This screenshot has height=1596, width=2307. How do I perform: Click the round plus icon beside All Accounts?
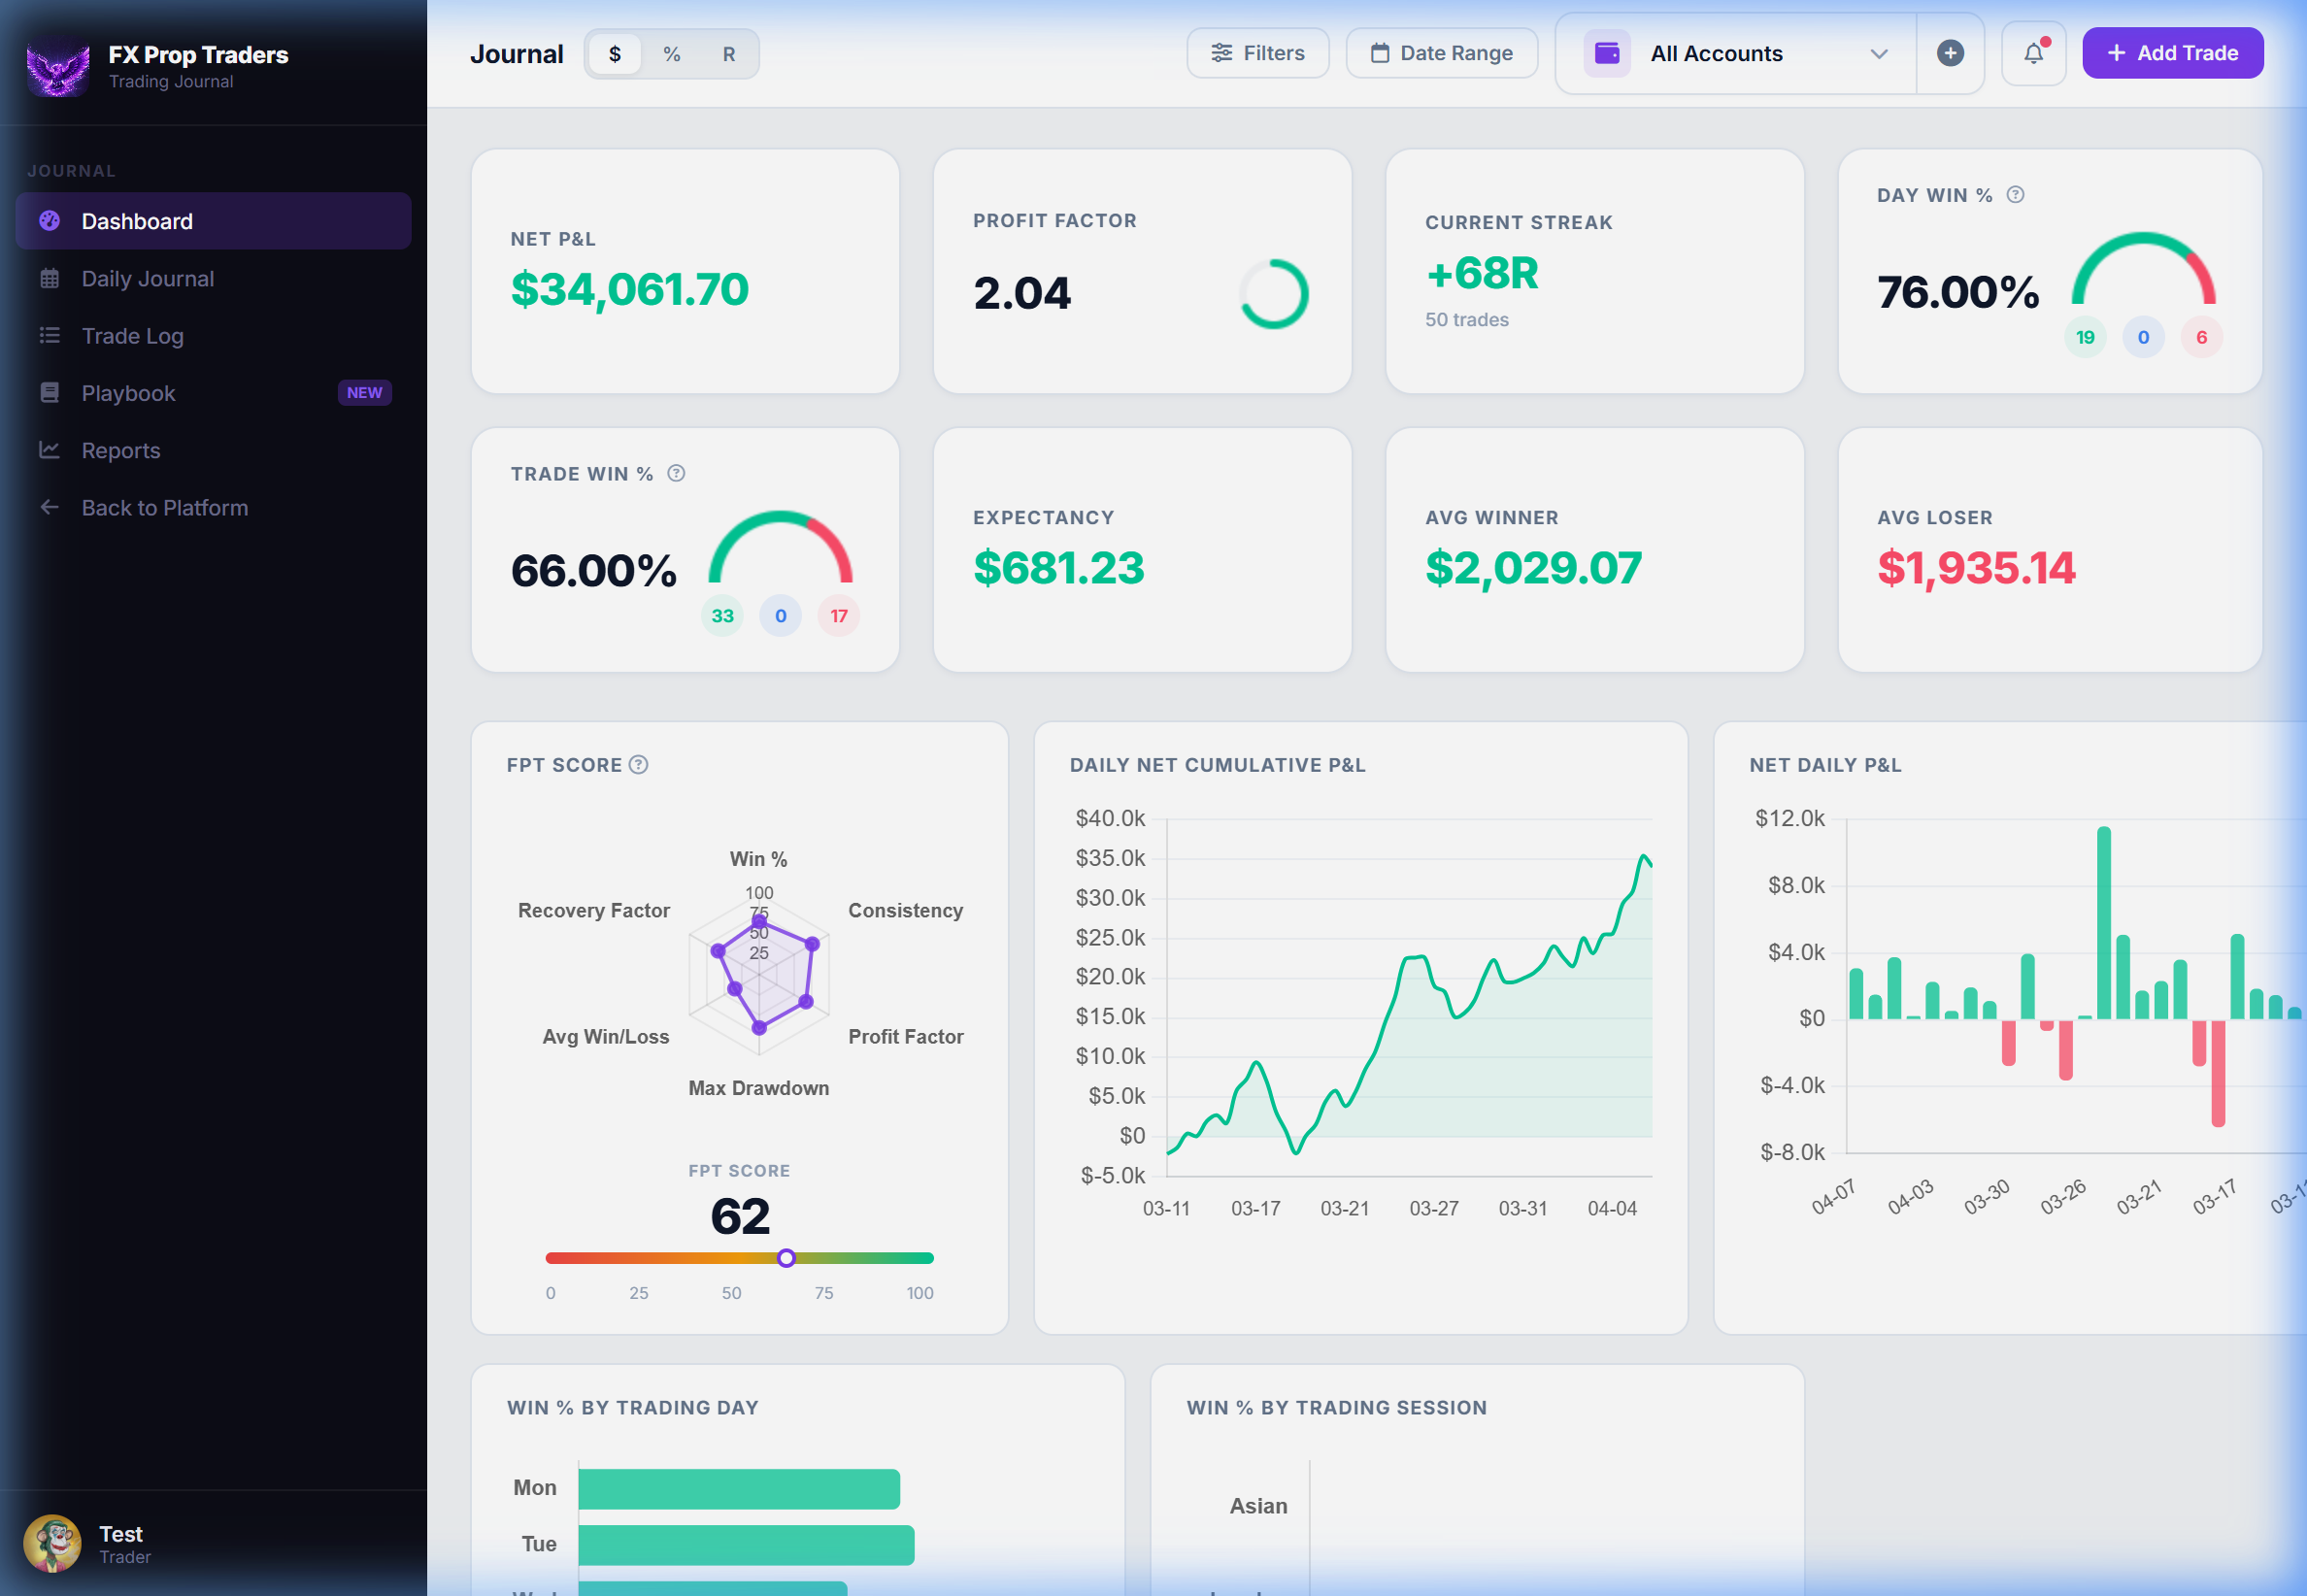[1950, 53]
